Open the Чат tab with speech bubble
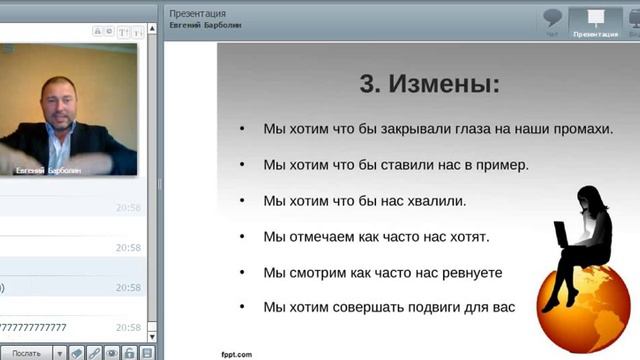Viewport: 640px width, 360px height. pos(552,24)
